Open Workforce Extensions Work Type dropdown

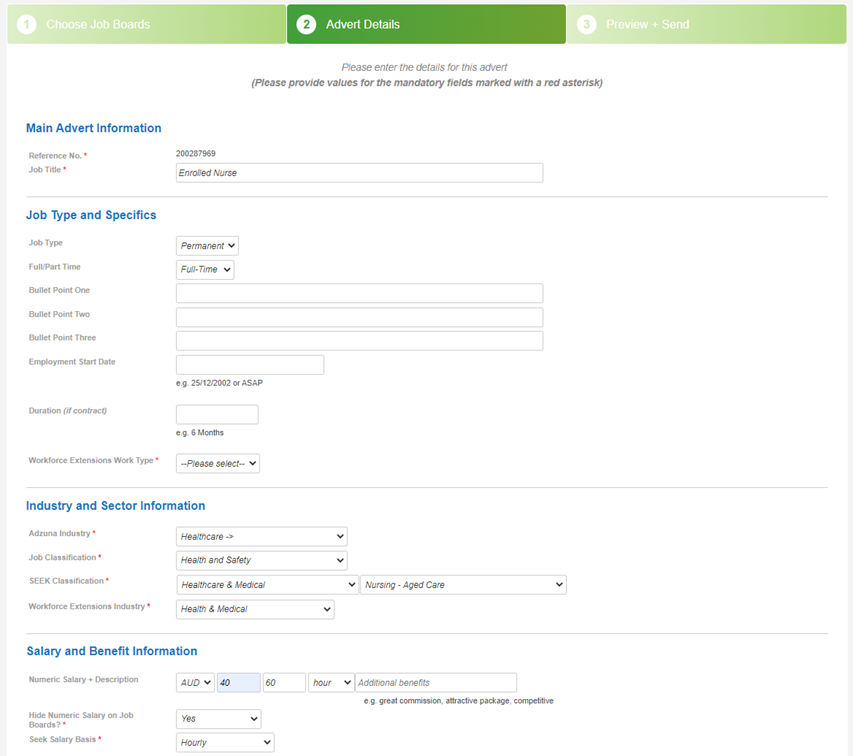pos(218,464)
